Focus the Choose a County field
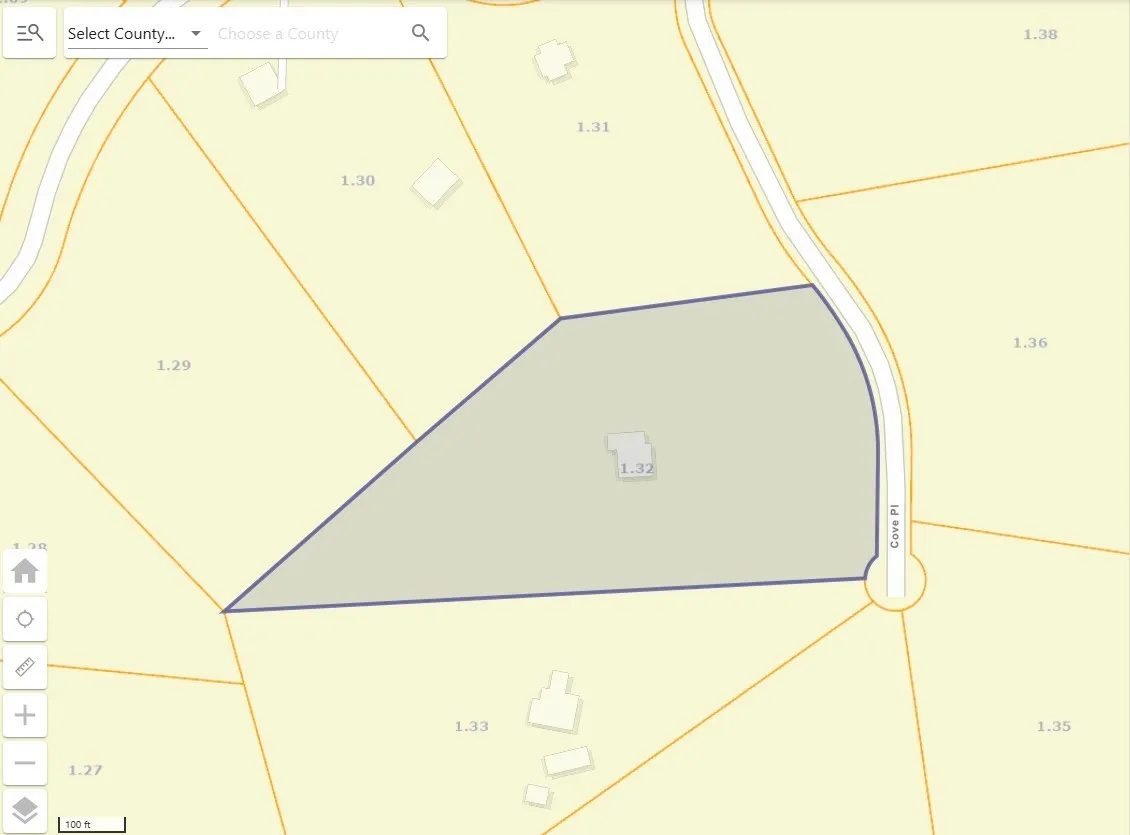The height and width of the screenshot is (835, 1130). (x=310, y=34)
